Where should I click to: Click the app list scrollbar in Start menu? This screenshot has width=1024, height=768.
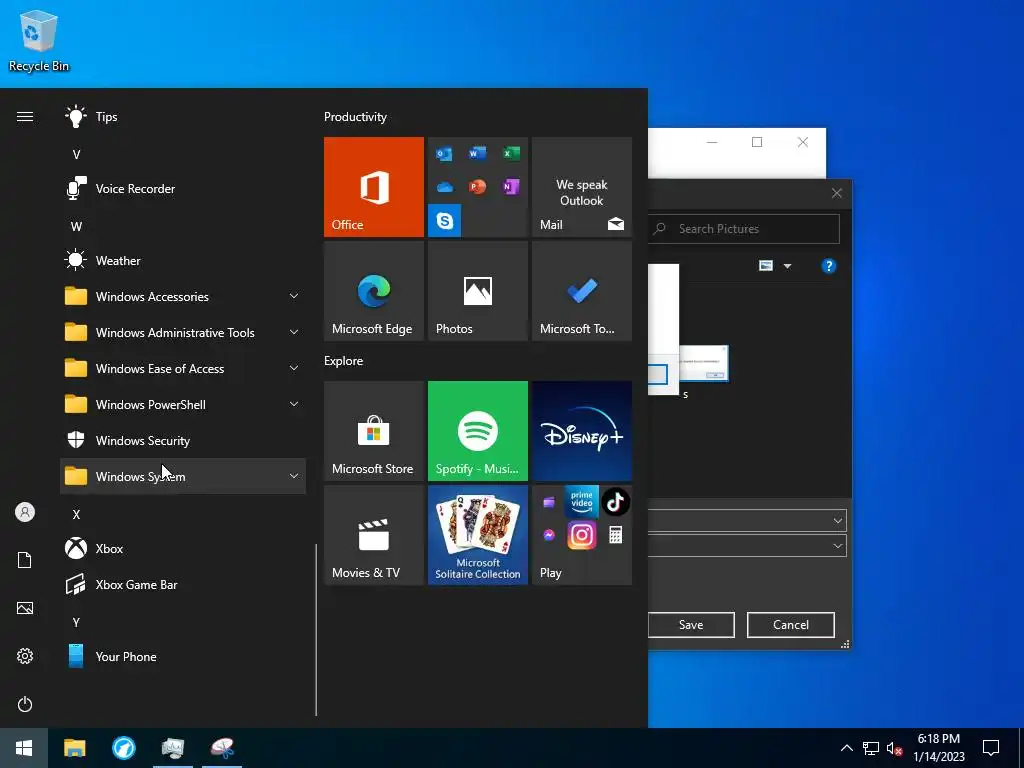316,630
